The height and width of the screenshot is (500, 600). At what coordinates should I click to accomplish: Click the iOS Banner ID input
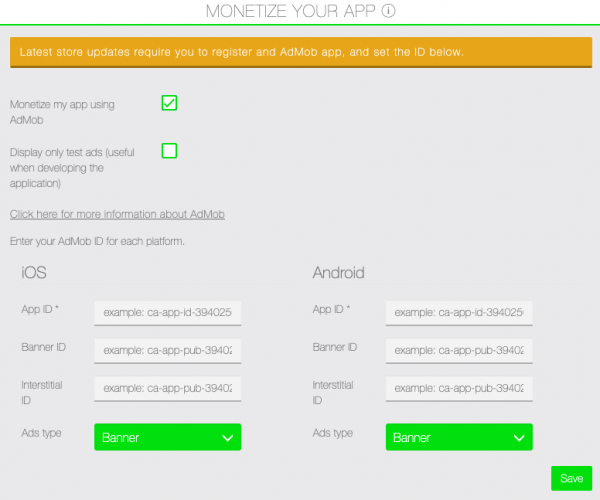[167, 350]
